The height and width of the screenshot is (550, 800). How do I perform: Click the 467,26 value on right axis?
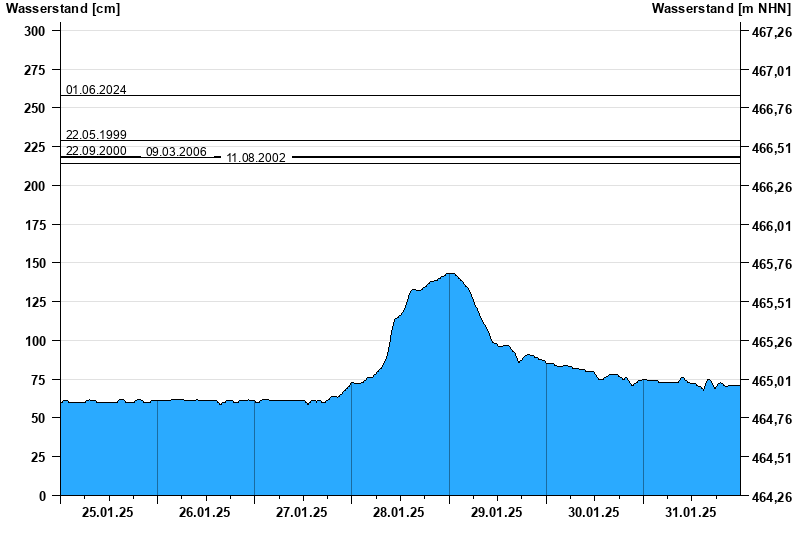pos(771,33)
